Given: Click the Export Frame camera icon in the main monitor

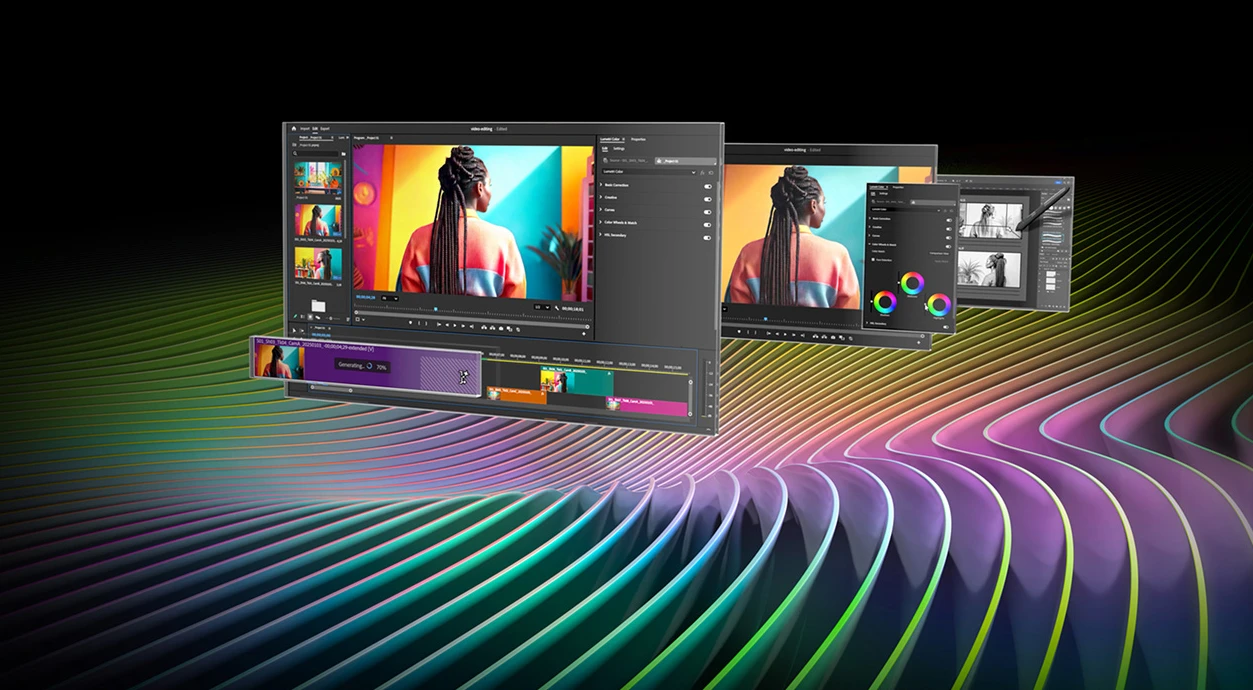Looking at the screenshot, I should tap(501, 328).
